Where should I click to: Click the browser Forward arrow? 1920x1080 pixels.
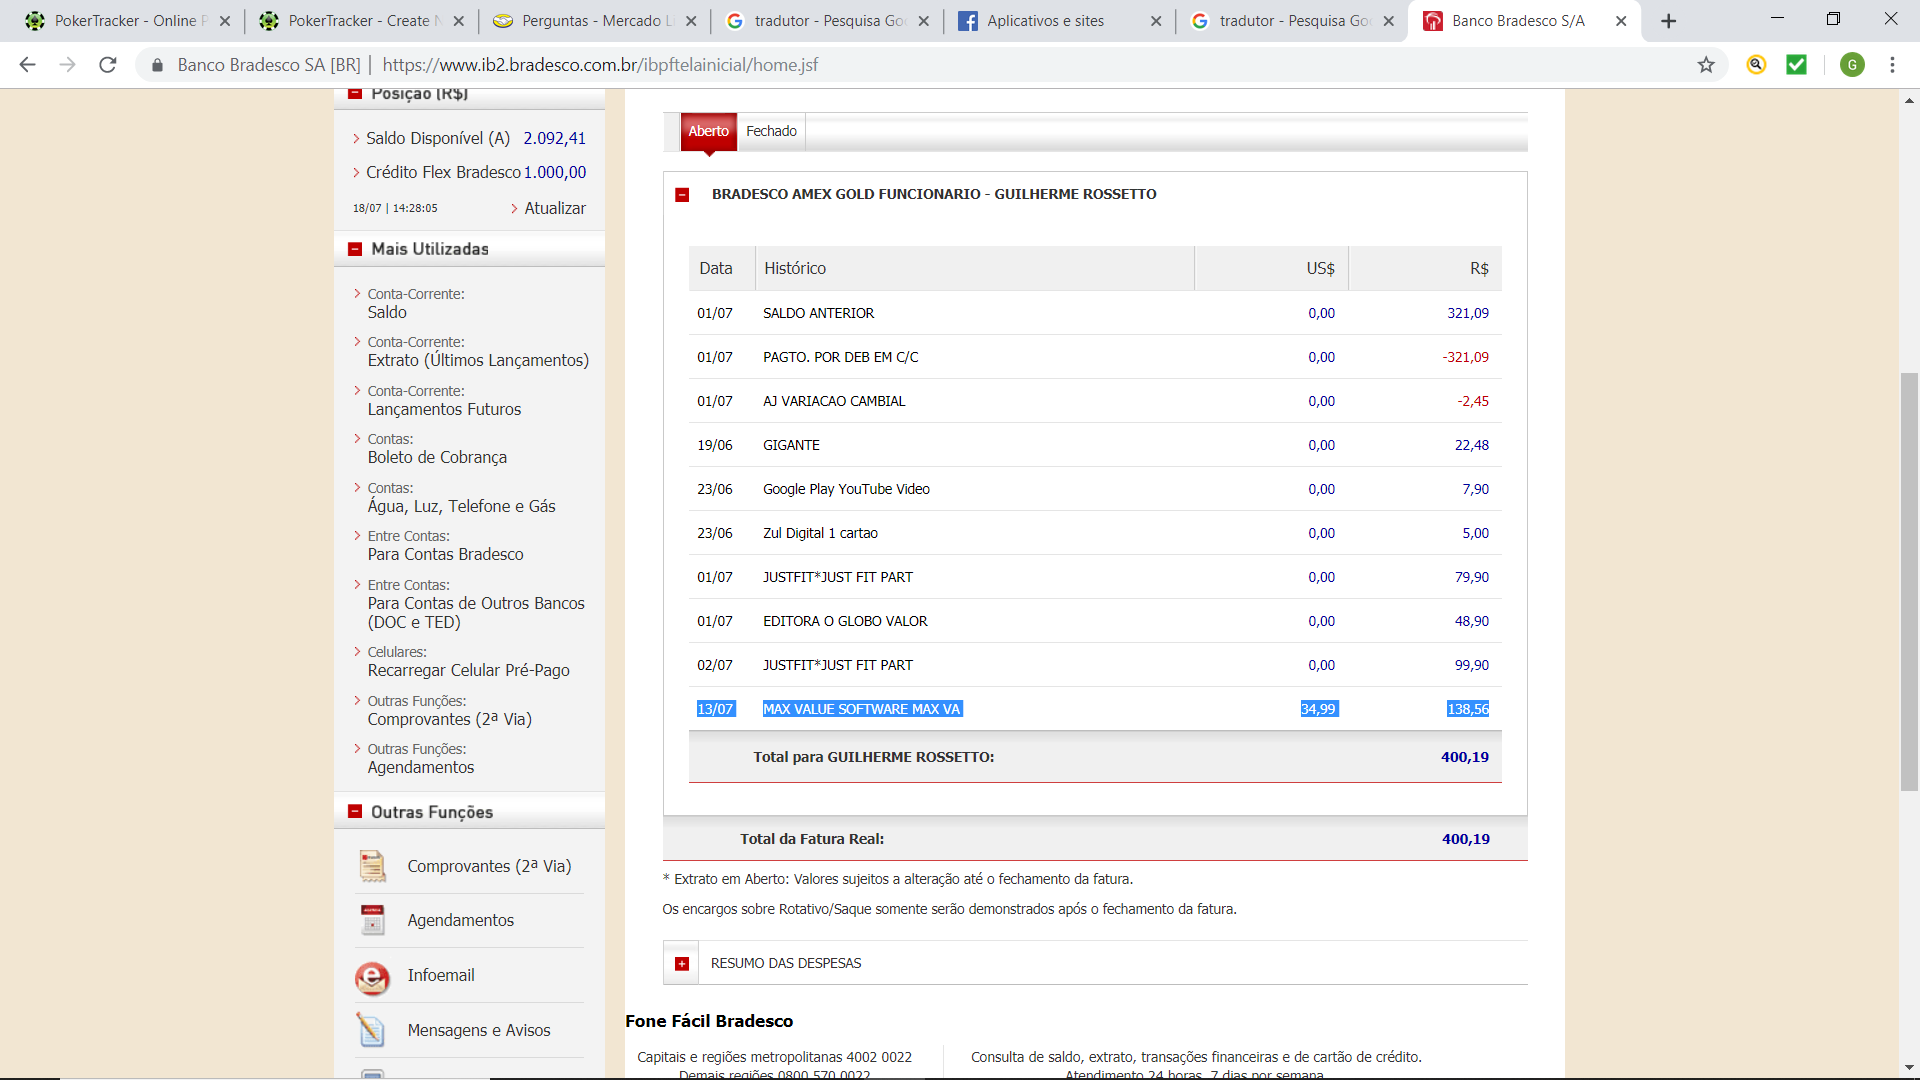point(67,65)
